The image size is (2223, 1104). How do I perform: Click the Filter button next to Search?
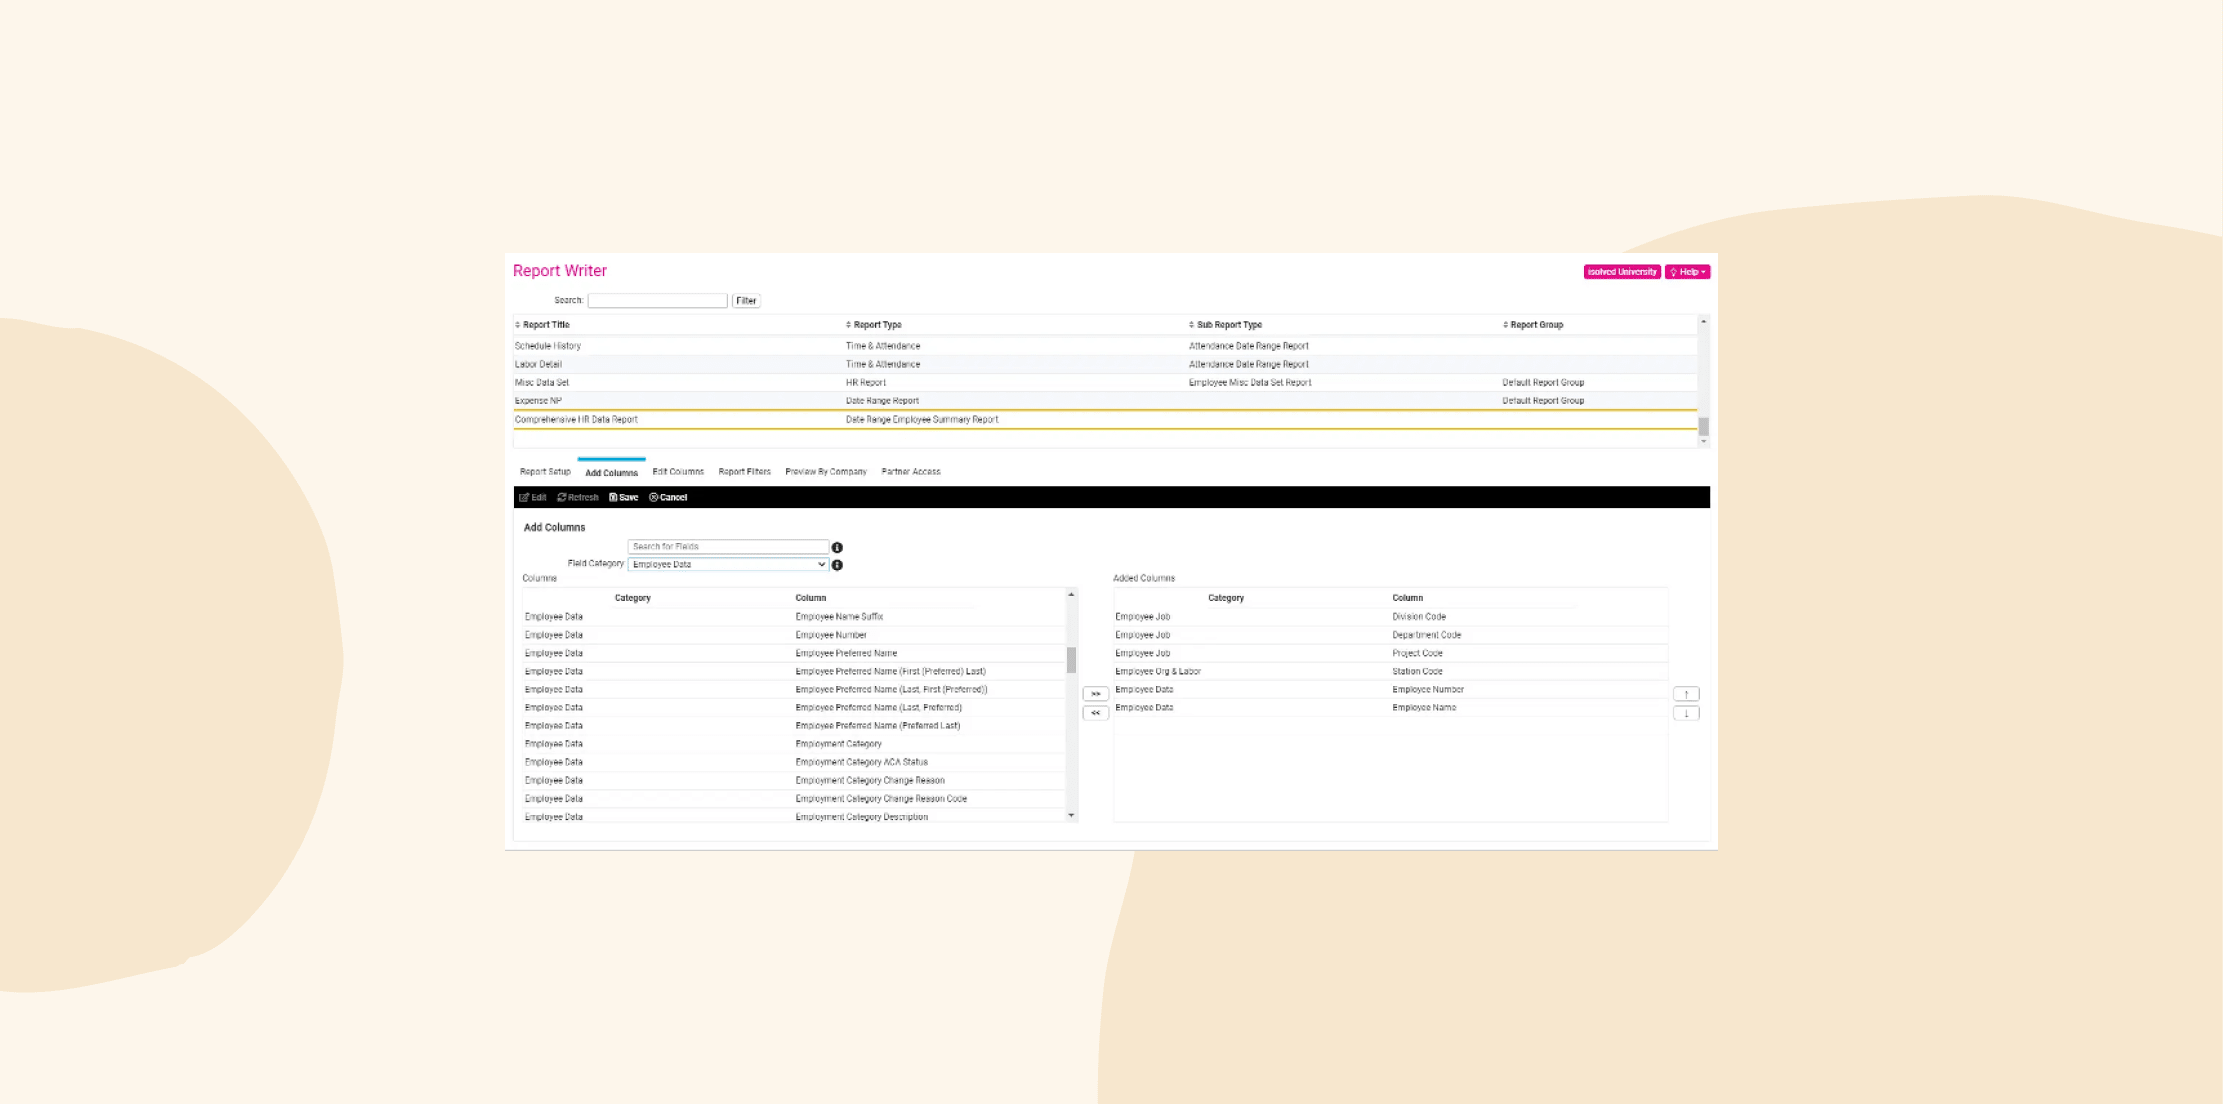pyautogui.click(x=746, y=301)
